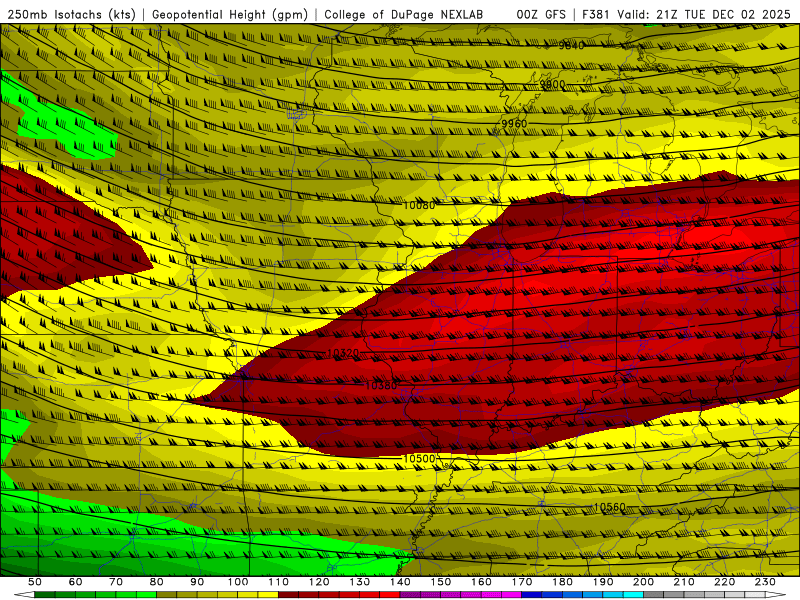Click the 9900 height contour label
This screenshot has height=600, width=800.
553,84
